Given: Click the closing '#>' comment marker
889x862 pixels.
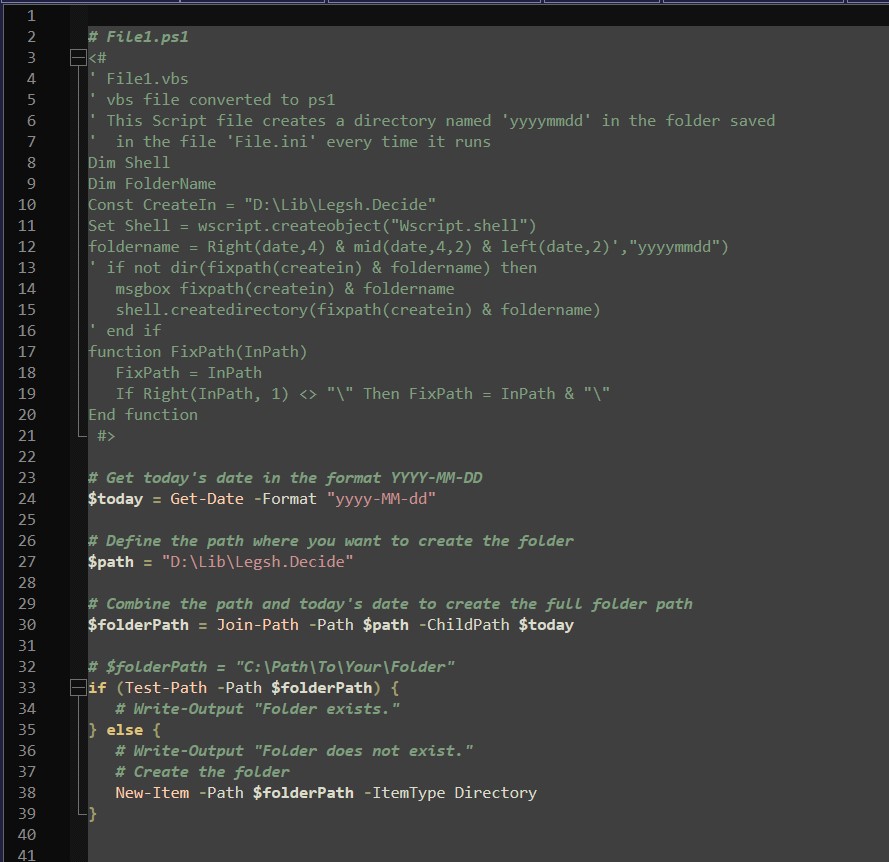Looking at the screenshot, I should pos(106,436).
